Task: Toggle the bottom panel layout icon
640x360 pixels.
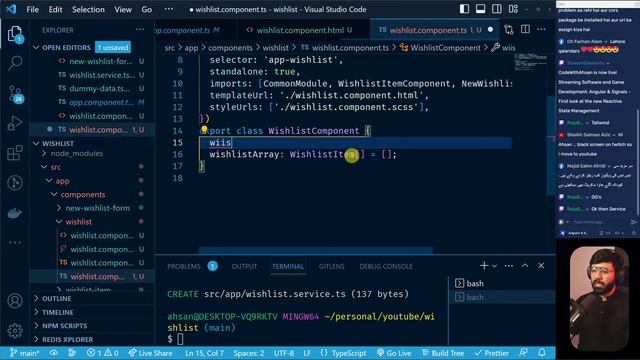Action: point(480,9)
